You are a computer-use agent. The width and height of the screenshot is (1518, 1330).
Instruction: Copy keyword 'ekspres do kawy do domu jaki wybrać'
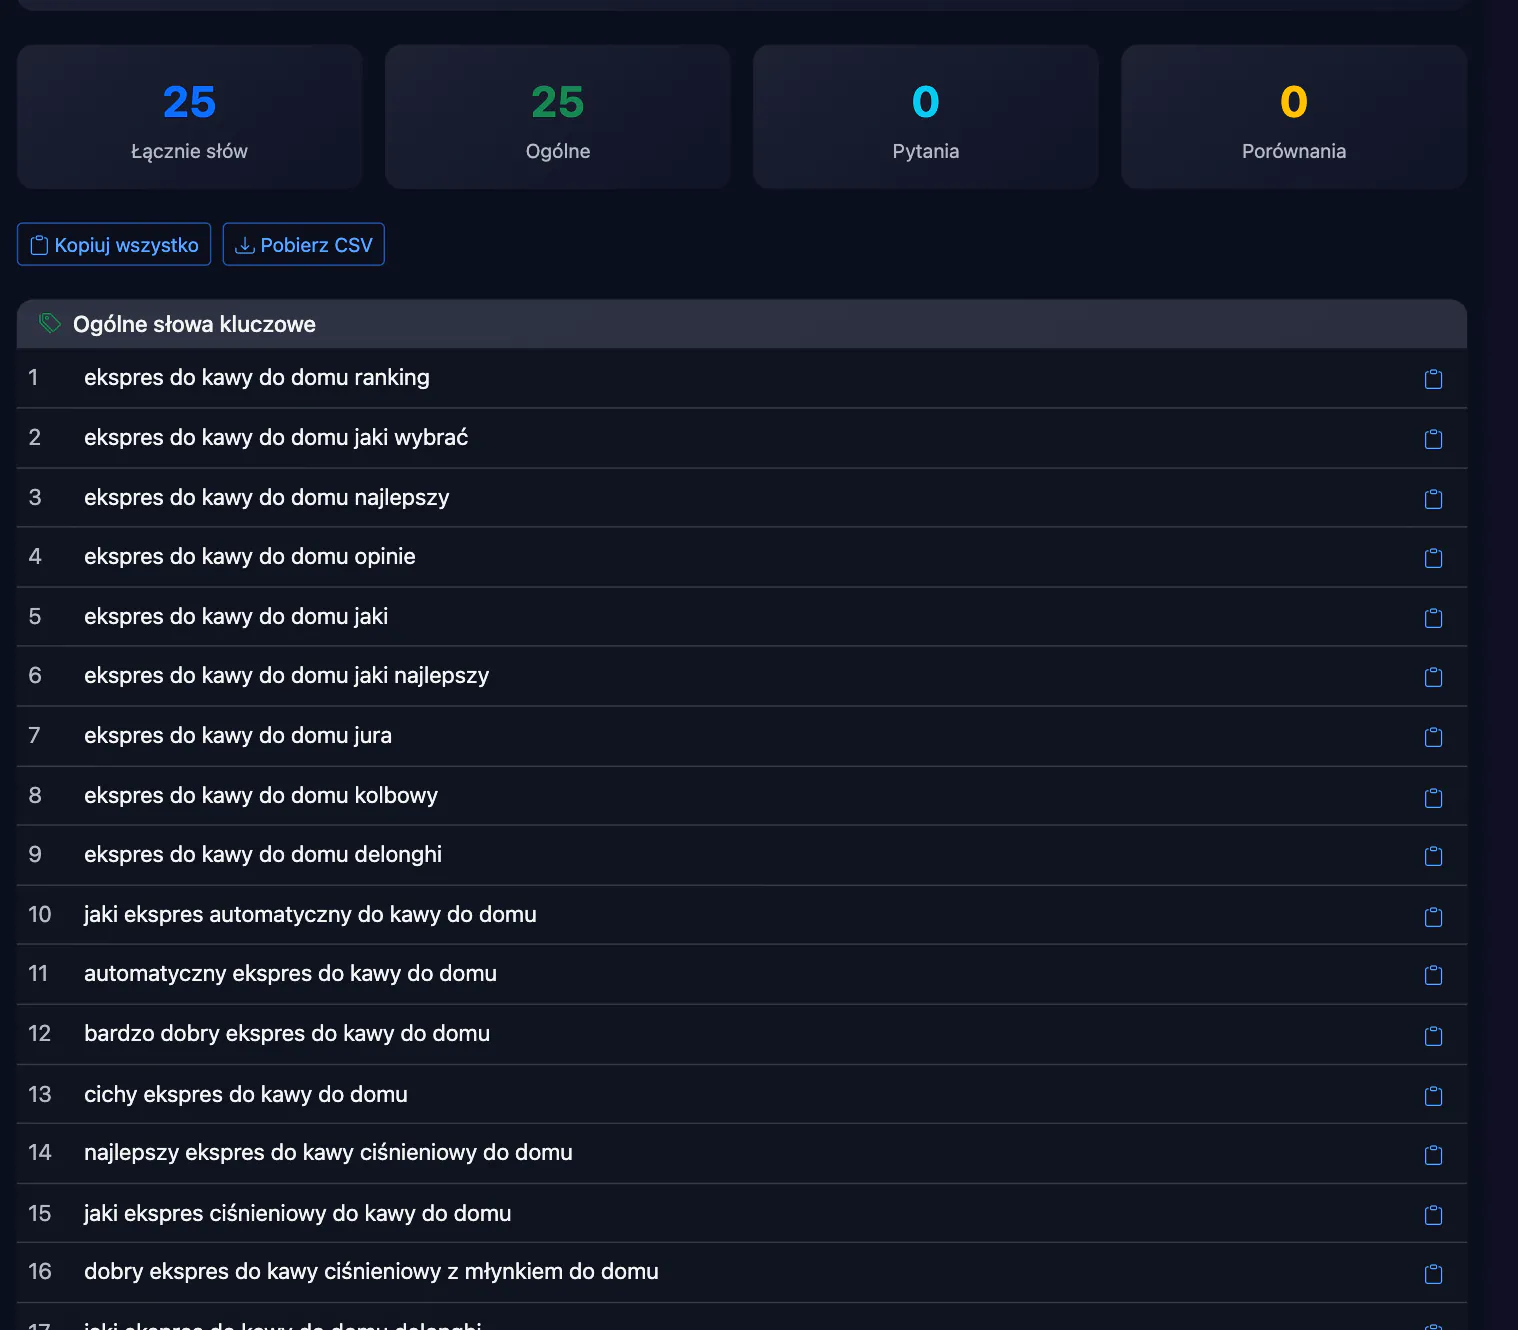coord(1433,439)
